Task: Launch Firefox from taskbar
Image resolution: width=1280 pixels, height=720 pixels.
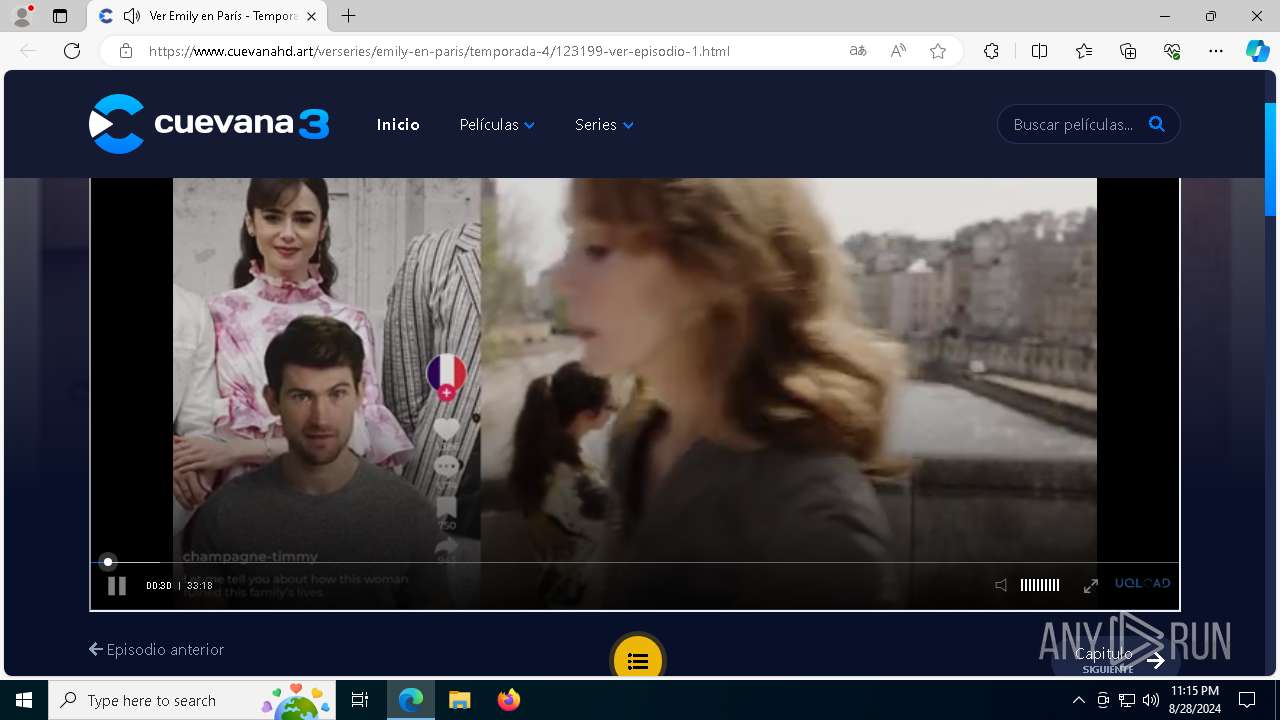Action: pyautogui.click(x=509, y=700)
